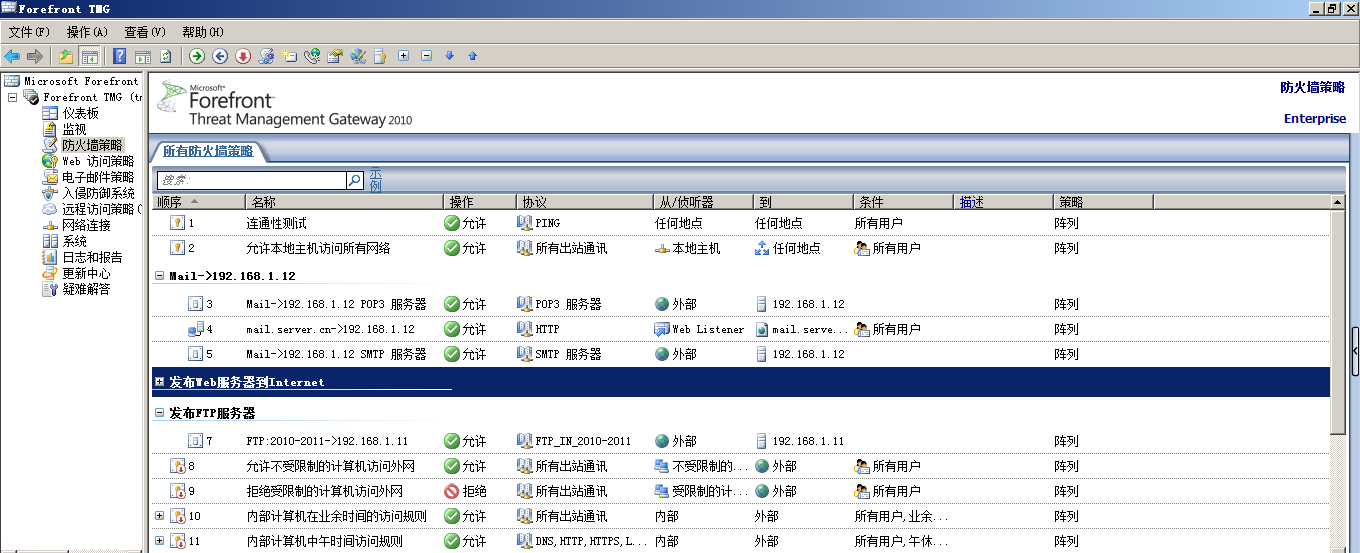Click the refresh icon in toolbar

pyautogui.click(x=166, y=56)
